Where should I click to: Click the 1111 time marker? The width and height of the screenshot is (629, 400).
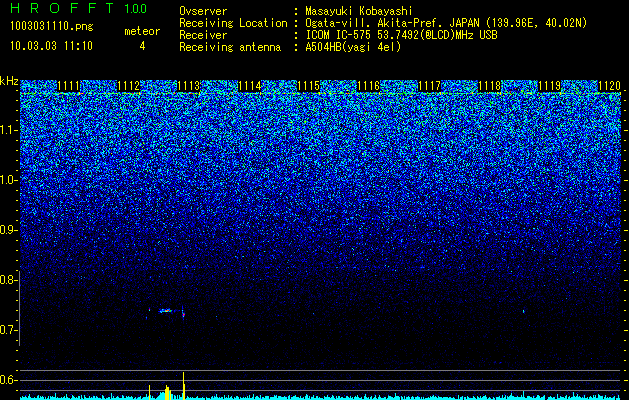(x=69, y=85)
